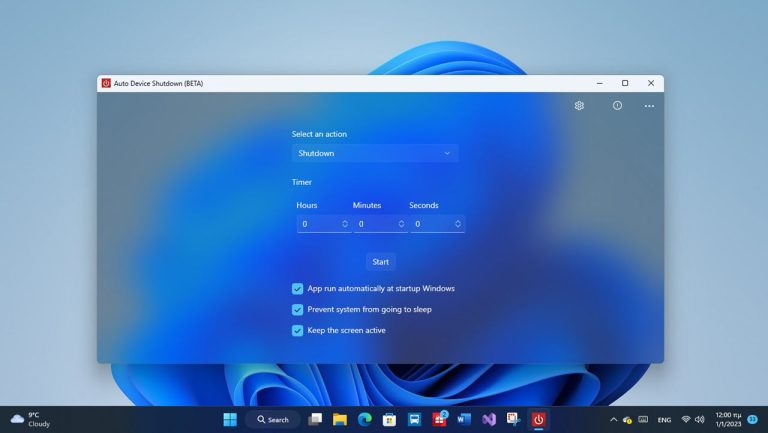Screen dimensions: 768x433
Task: Show hidden system tray icons
Action: [613, 419]
